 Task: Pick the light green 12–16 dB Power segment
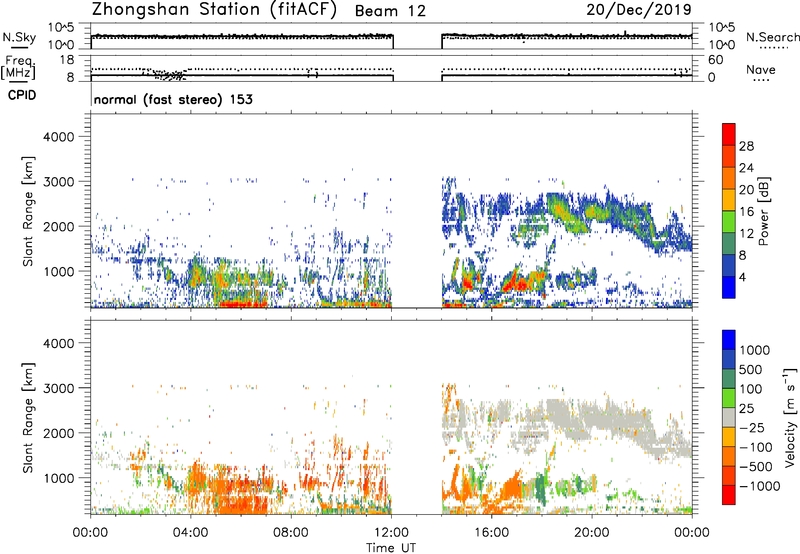click(x=729, y=222)
